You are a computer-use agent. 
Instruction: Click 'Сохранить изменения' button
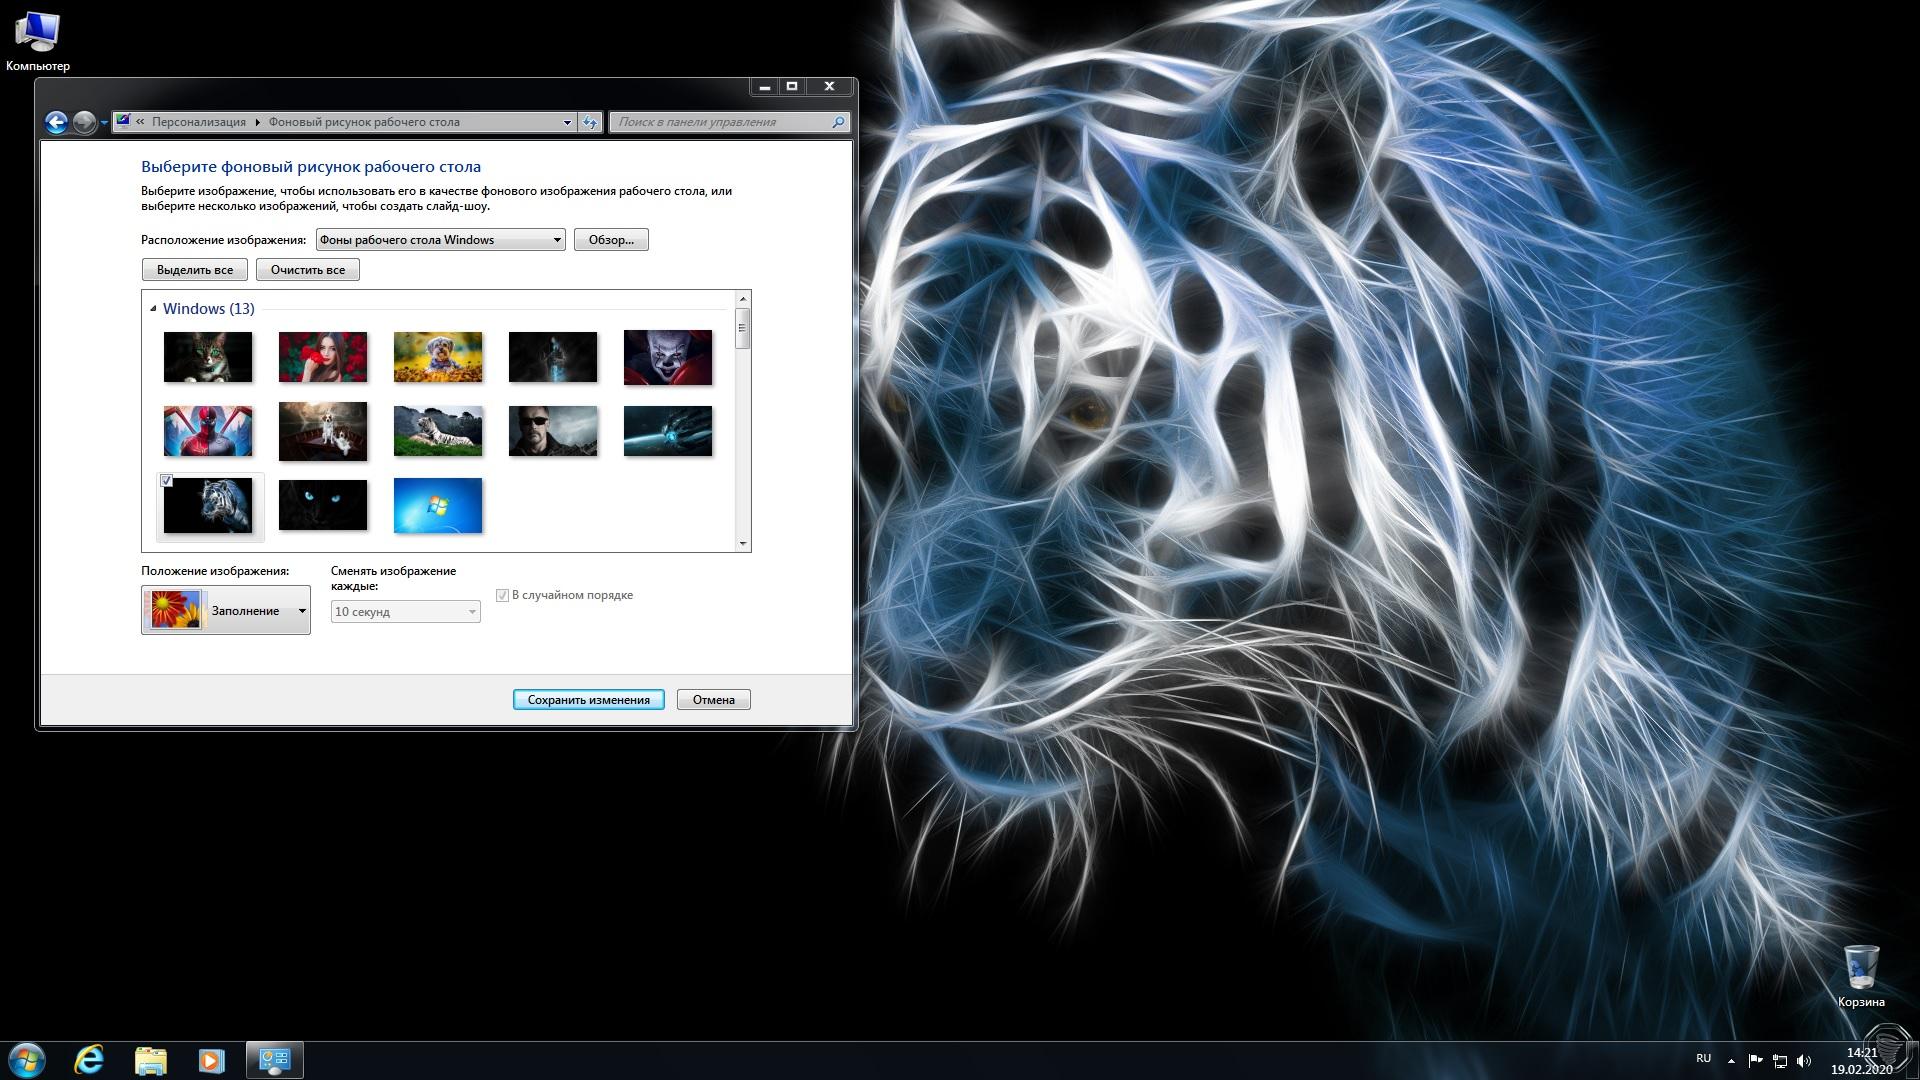tap(589, 700)
